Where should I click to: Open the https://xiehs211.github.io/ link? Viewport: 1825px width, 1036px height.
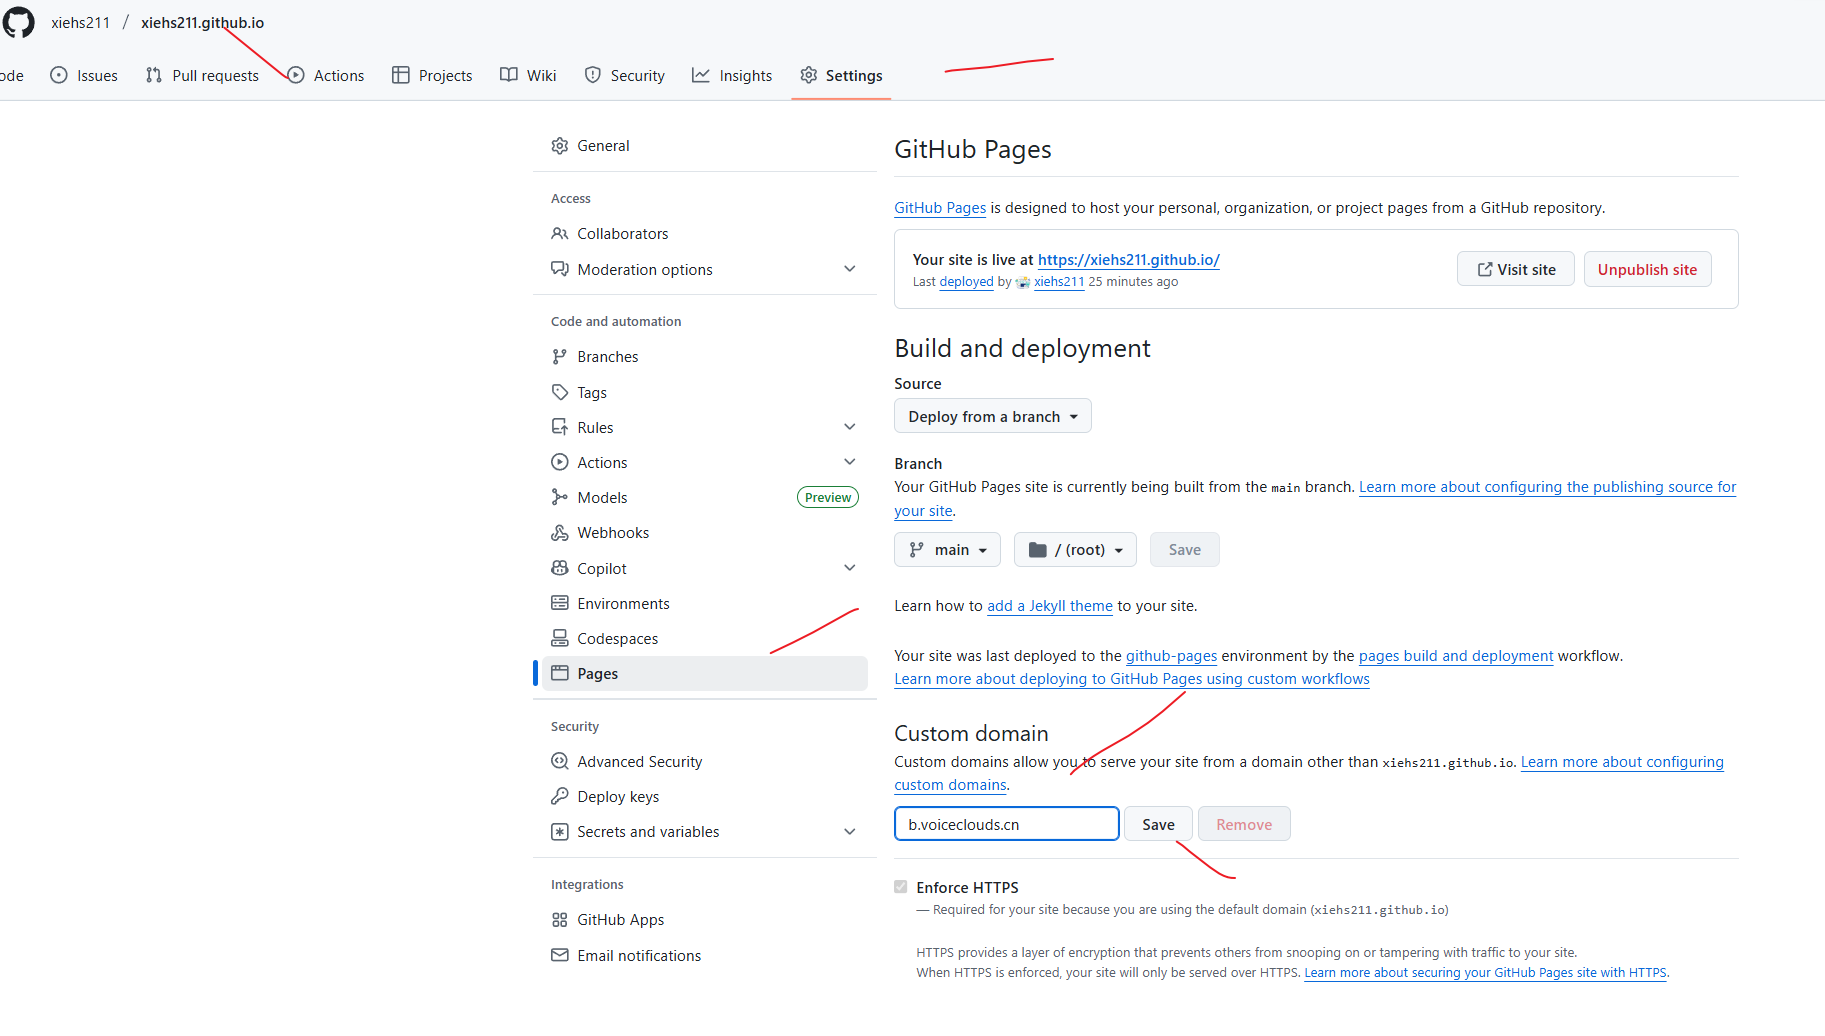[x=1129, y=260]
